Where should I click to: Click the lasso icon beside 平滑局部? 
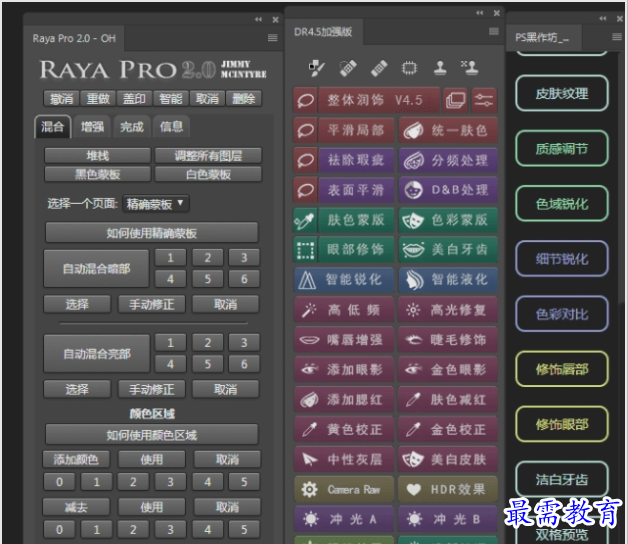click(306, 130)
